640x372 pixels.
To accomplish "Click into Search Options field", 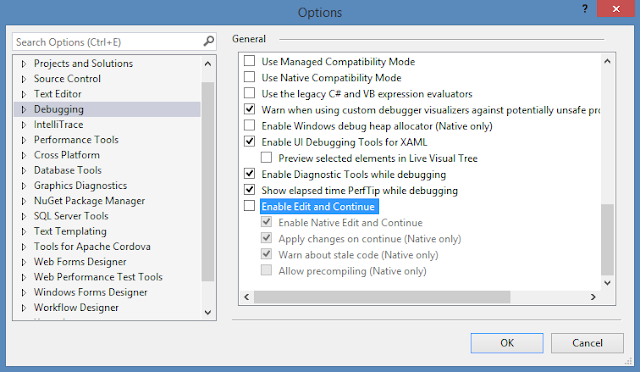I will (108, 42).
